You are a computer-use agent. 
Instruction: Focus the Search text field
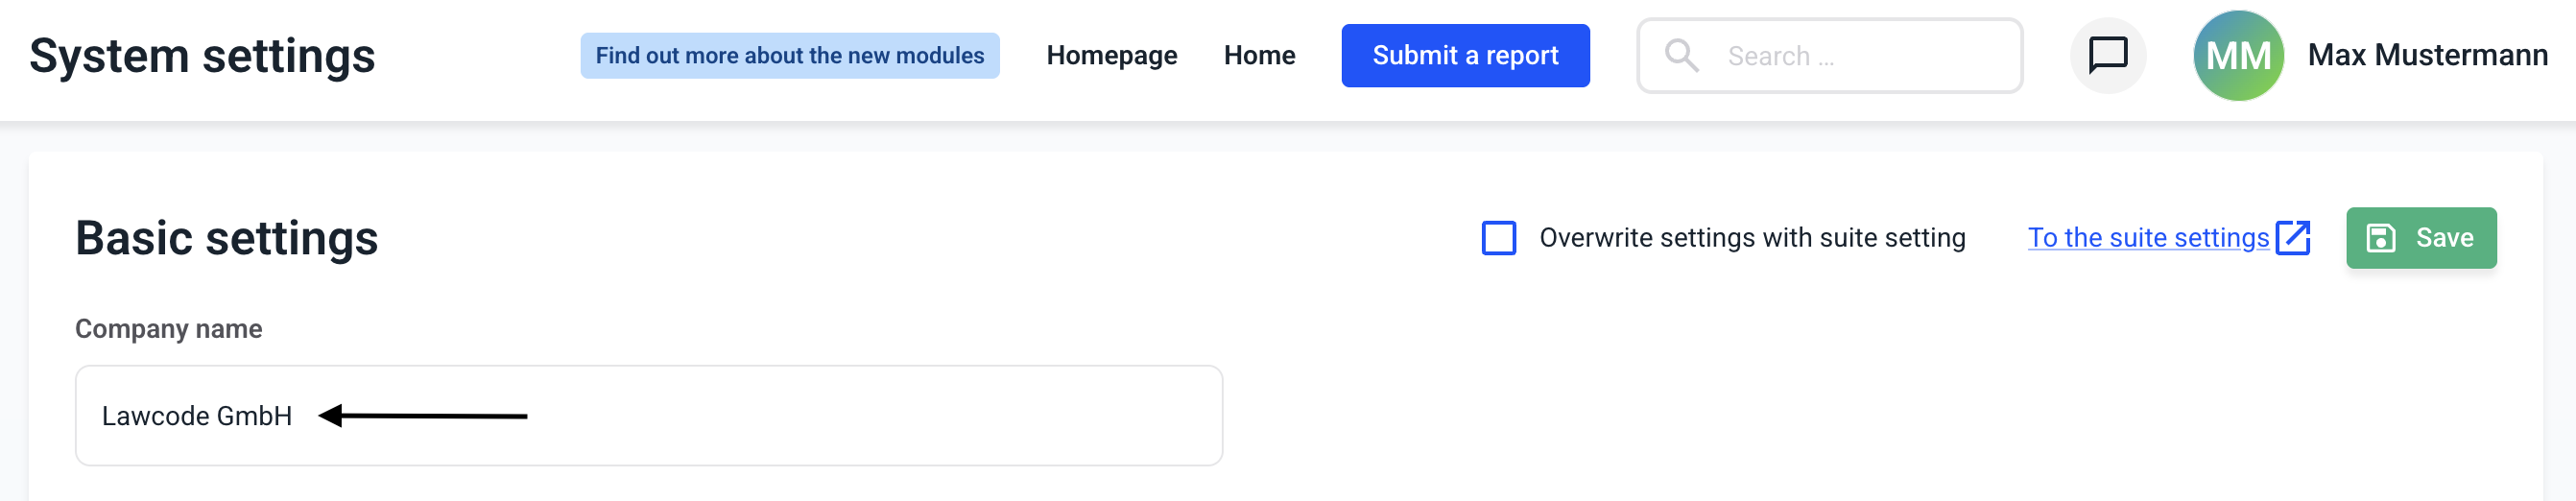(1860, 56)
